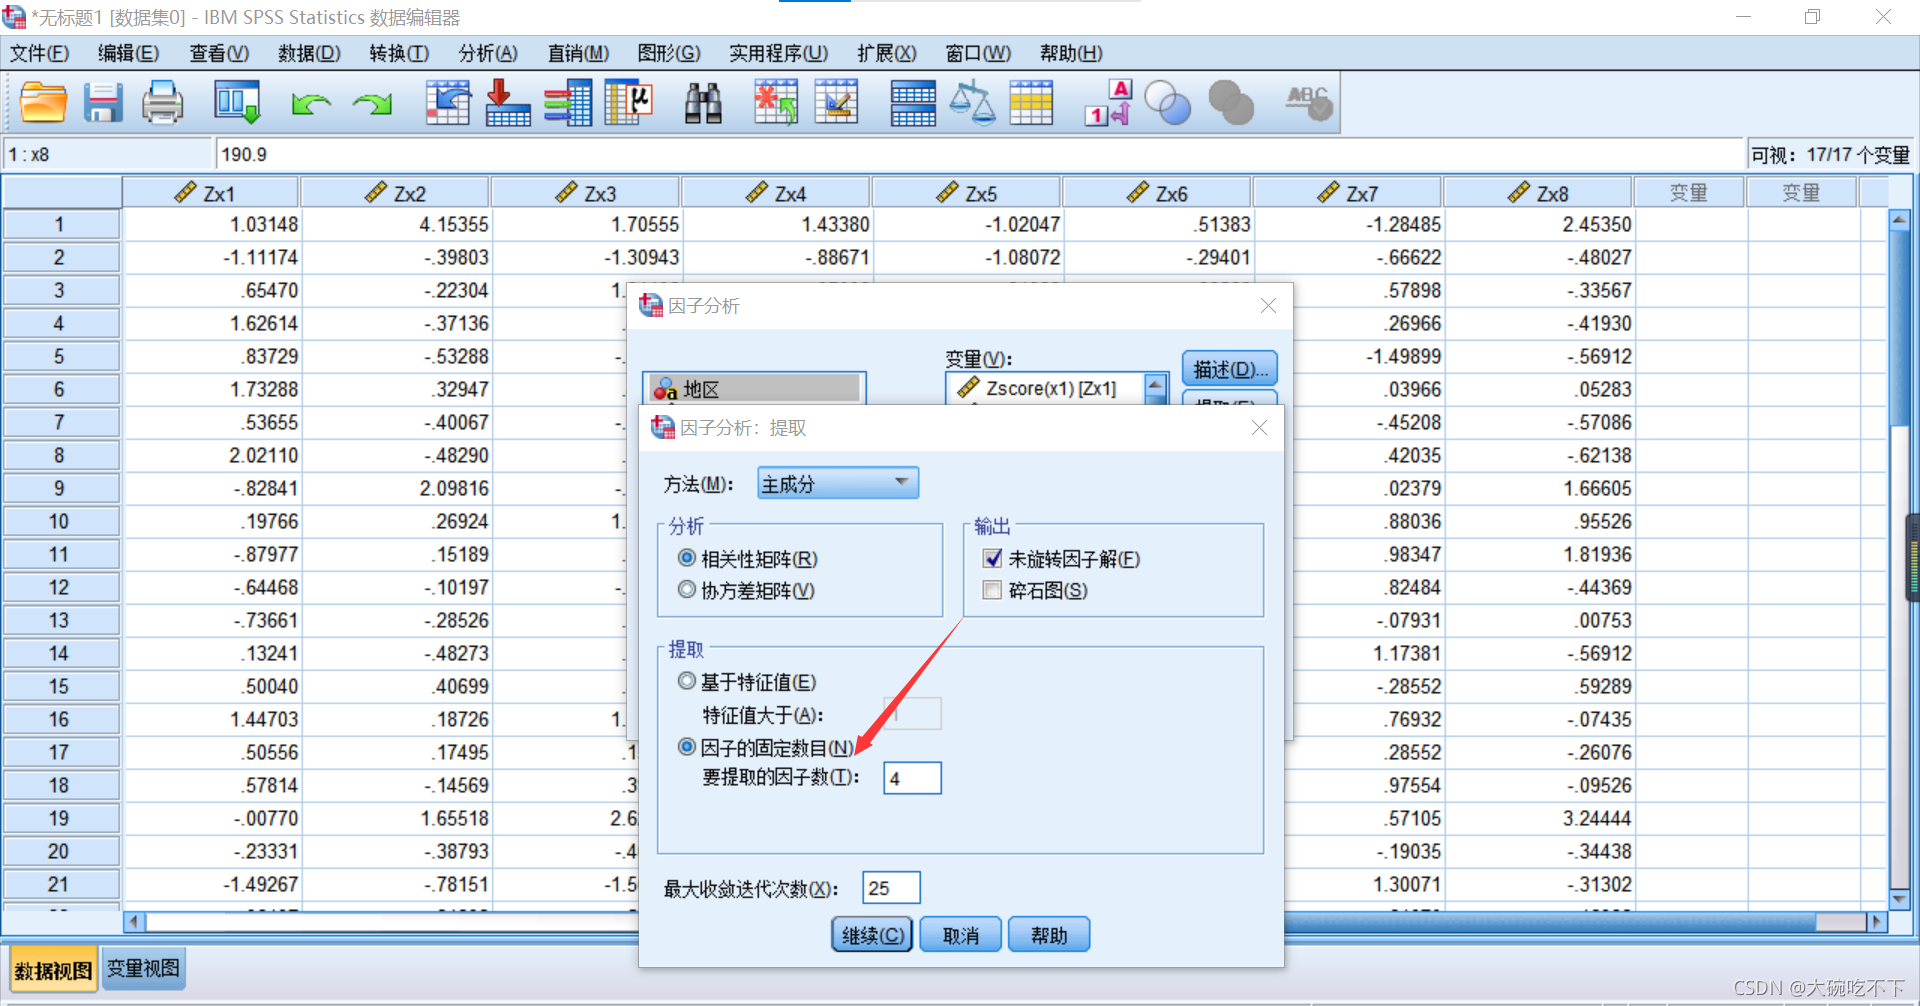1920x1006 pixels.
Task: Open the 分析 menu
Action: pyautogui.click(x=488, y=53)
